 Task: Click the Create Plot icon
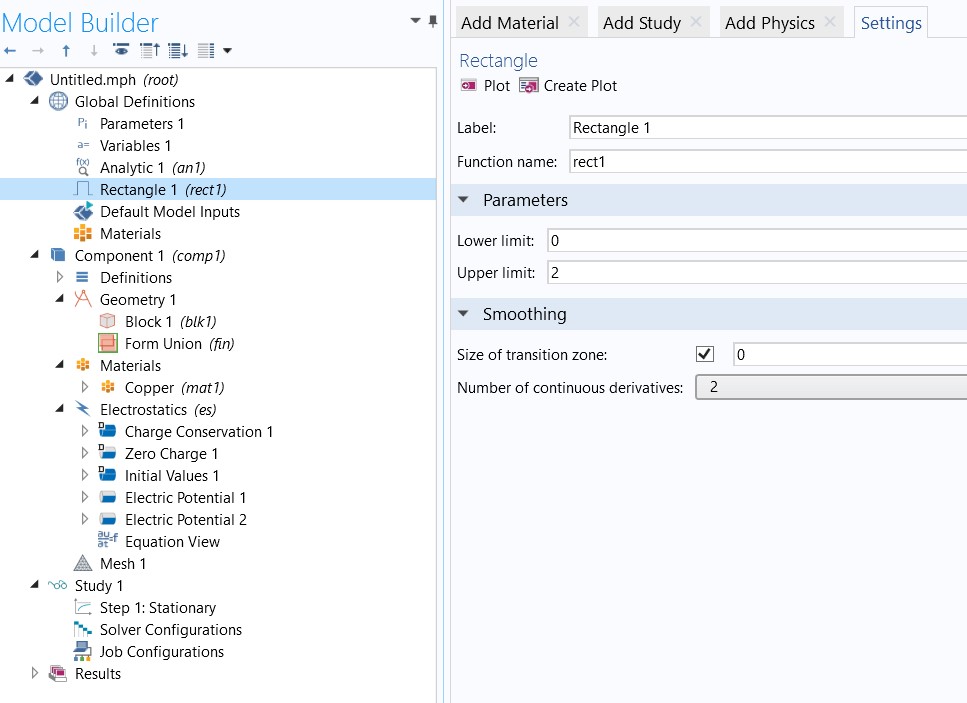pos(529,86)
